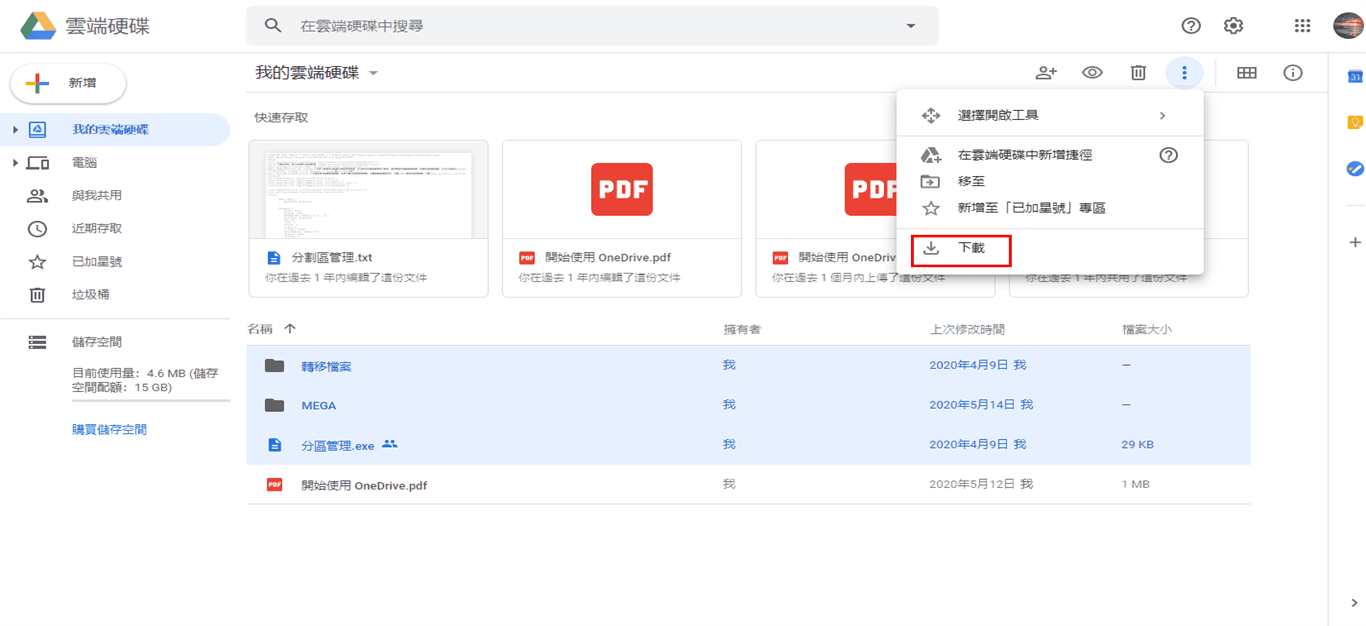Image resolution: width=1366 pixels, height=626 pixels.
Task: Click the three-dot more actions icon
Action: click(x=1184, y=73)
